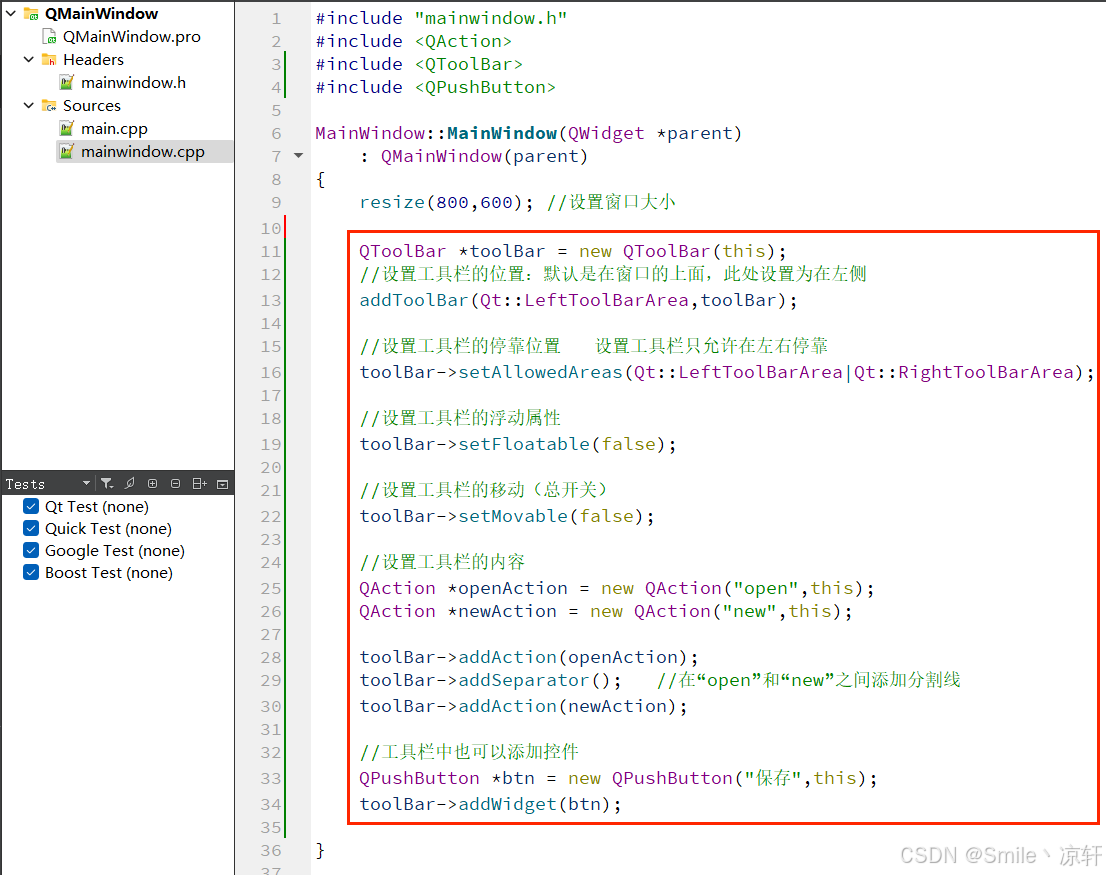Uncheck the Qt Test checkbox
Screen dimensions: 1106x875
(x=31, y=506)
